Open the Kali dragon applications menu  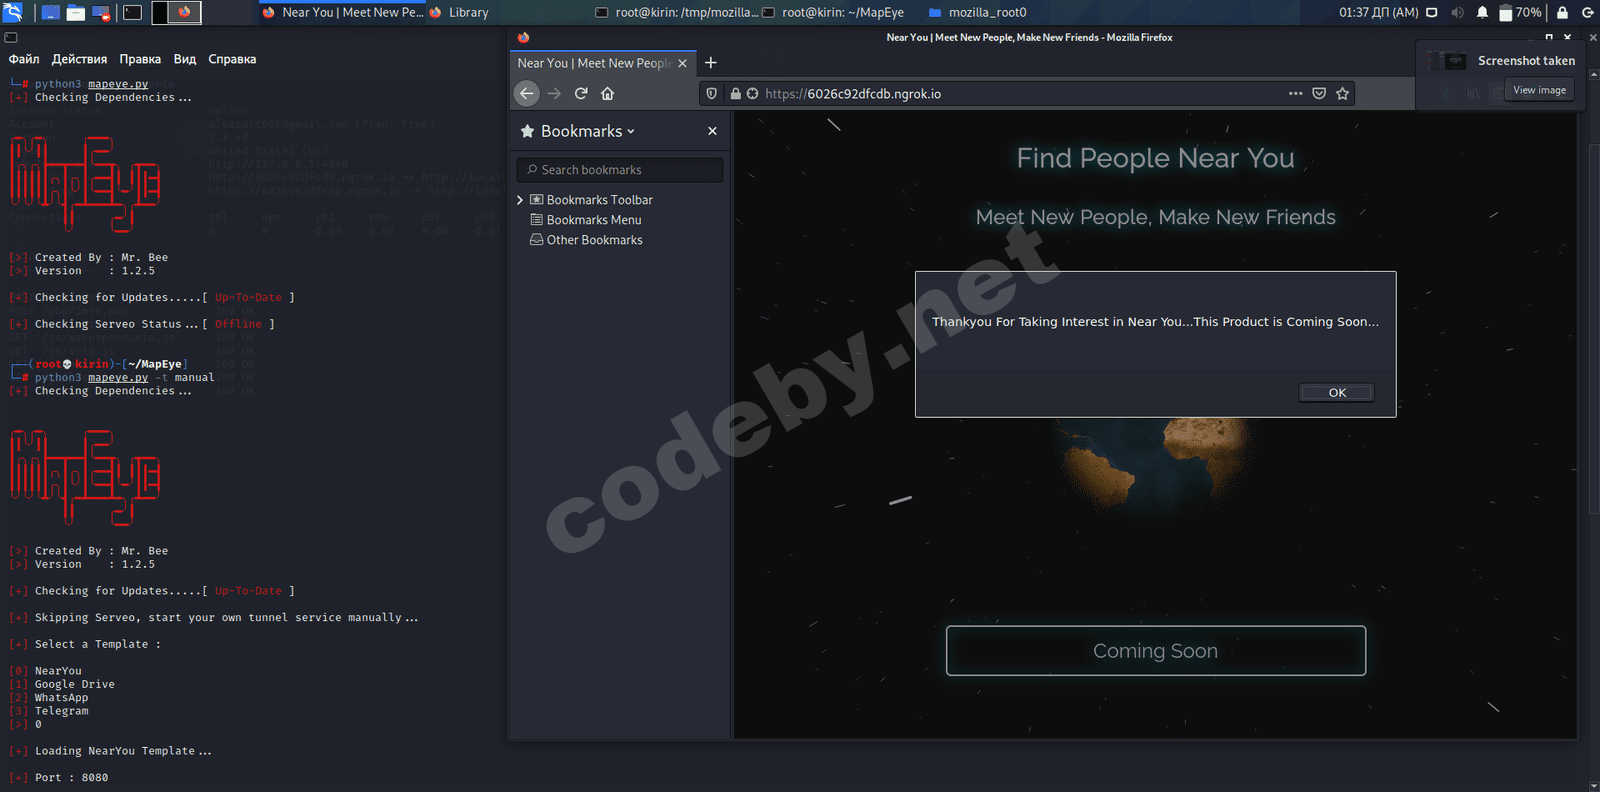tap(13, 12)
